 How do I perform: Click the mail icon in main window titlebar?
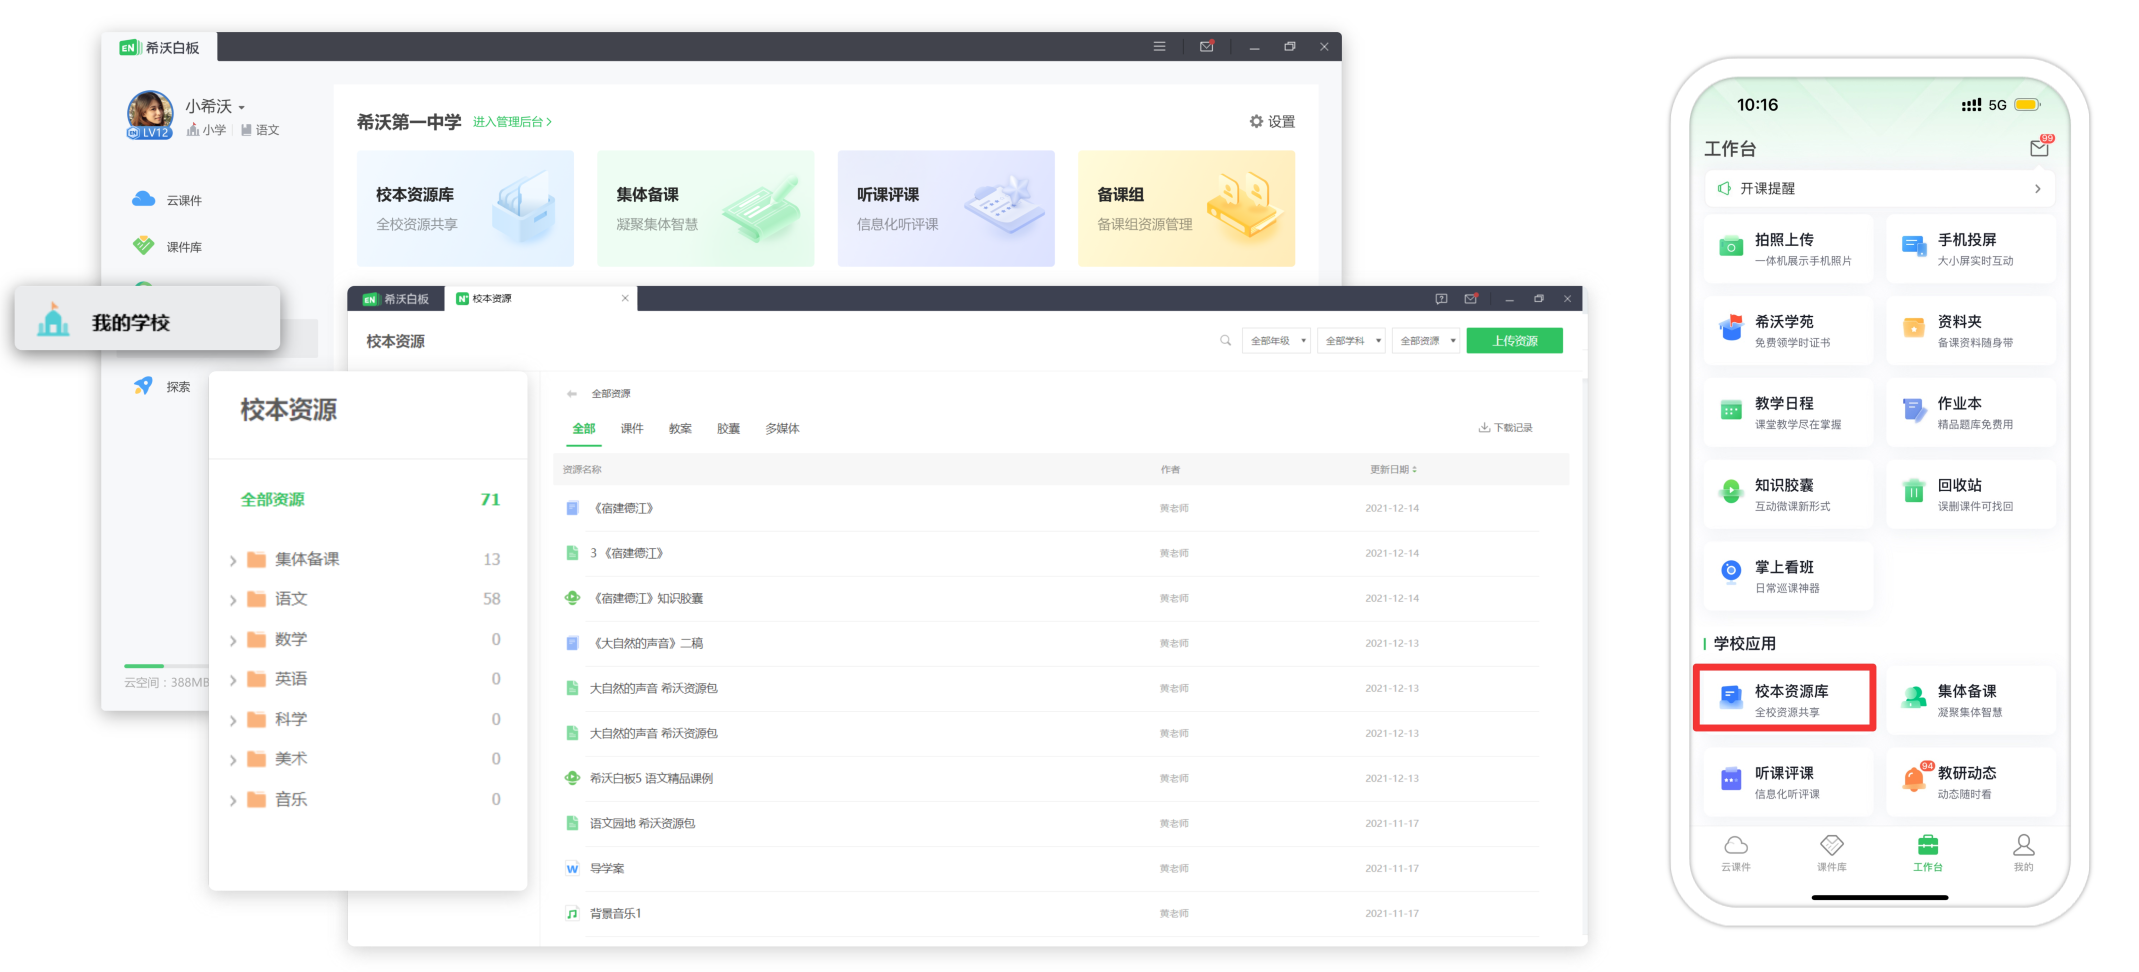pyautogui.click(x=1207, y=46)
